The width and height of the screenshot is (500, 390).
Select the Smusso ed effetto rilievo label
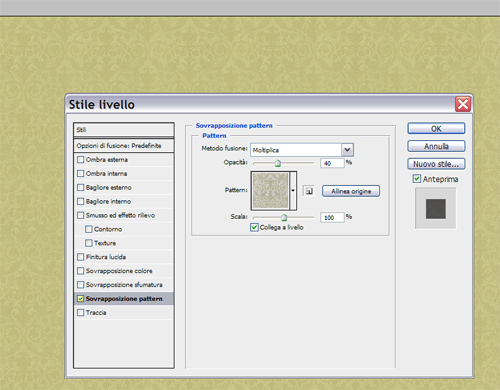click(120, 215)
